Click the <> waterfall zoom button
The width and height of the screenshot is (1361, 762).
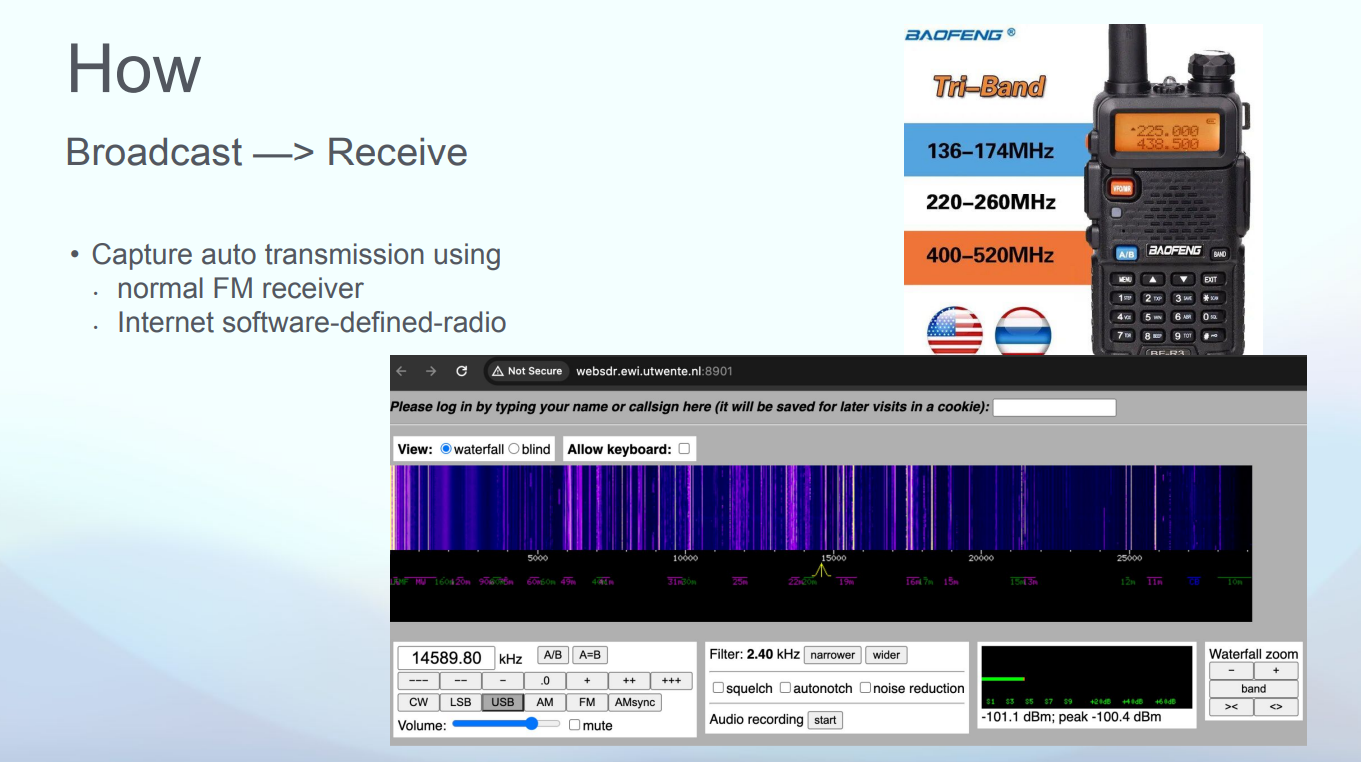pos(1276,707)
